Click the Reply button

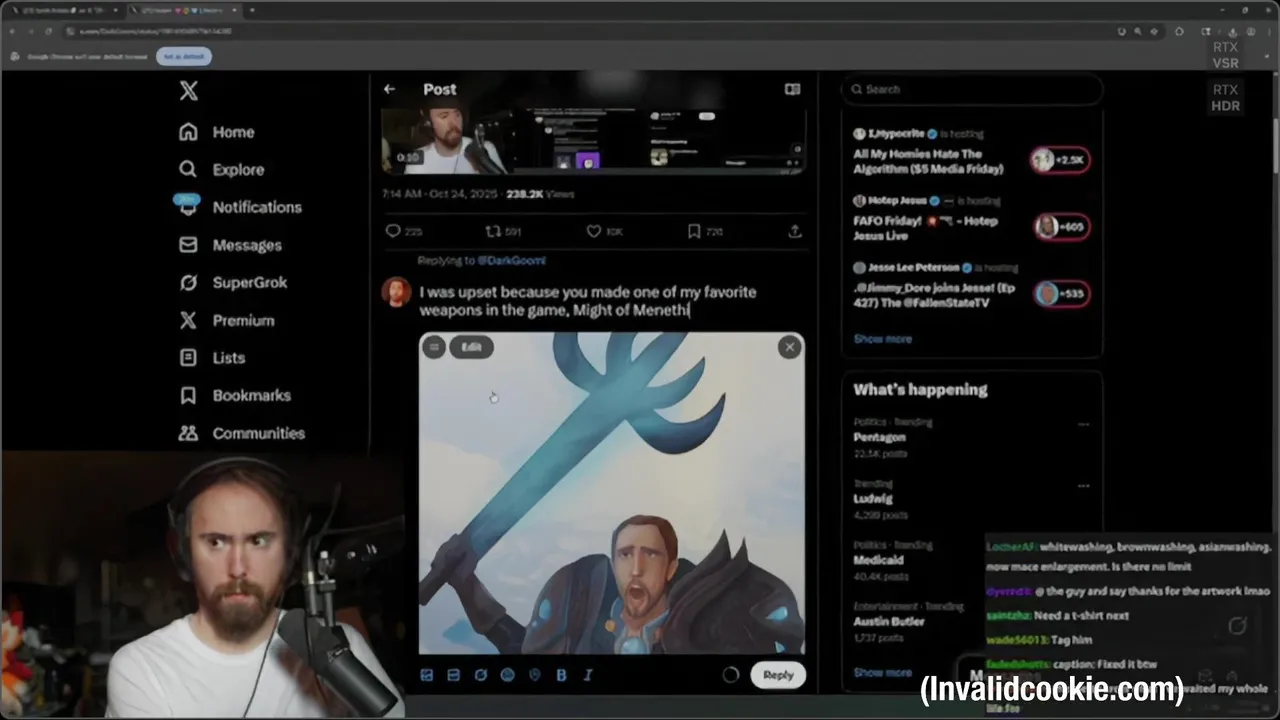778,675
